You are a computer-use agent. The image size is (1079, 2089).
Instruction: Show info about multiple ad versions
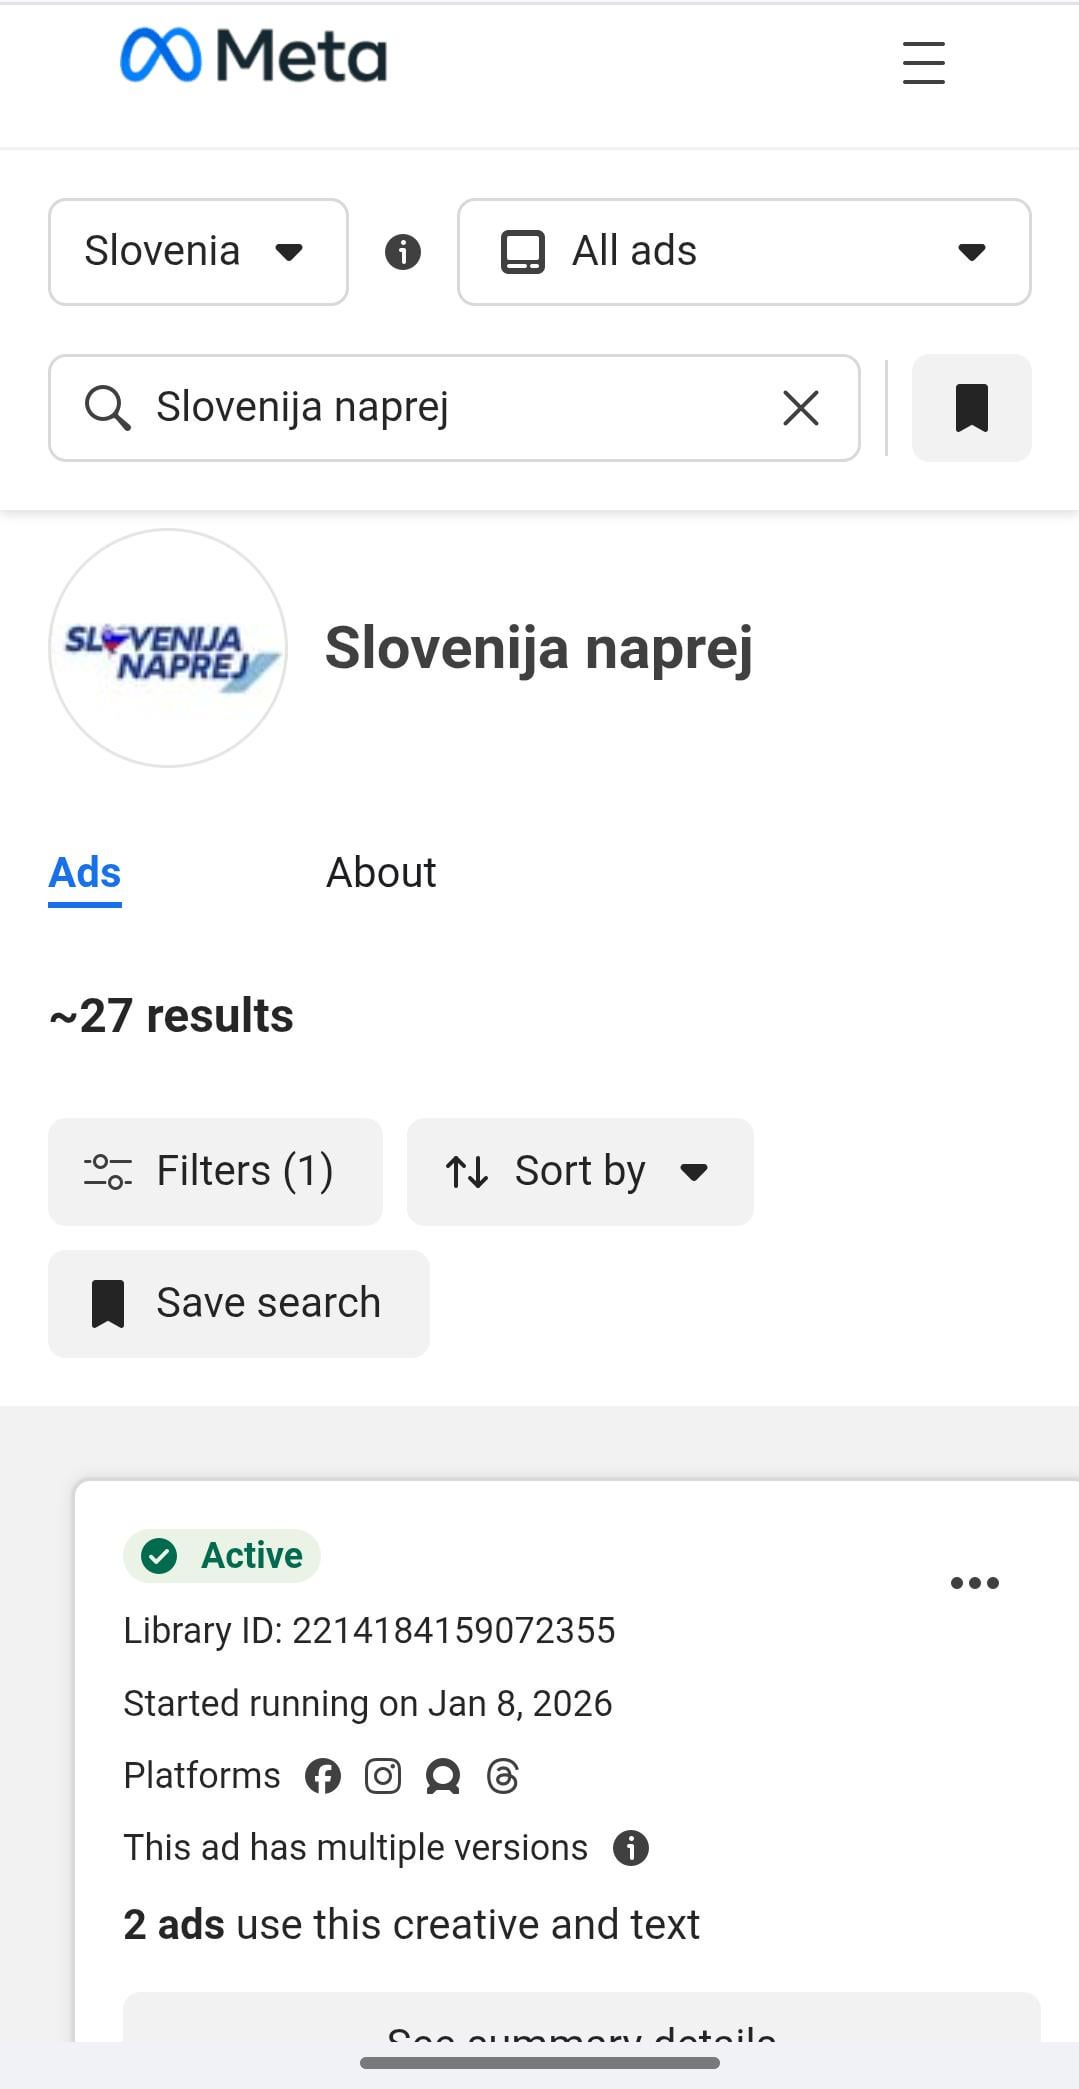click(631, 1848)
